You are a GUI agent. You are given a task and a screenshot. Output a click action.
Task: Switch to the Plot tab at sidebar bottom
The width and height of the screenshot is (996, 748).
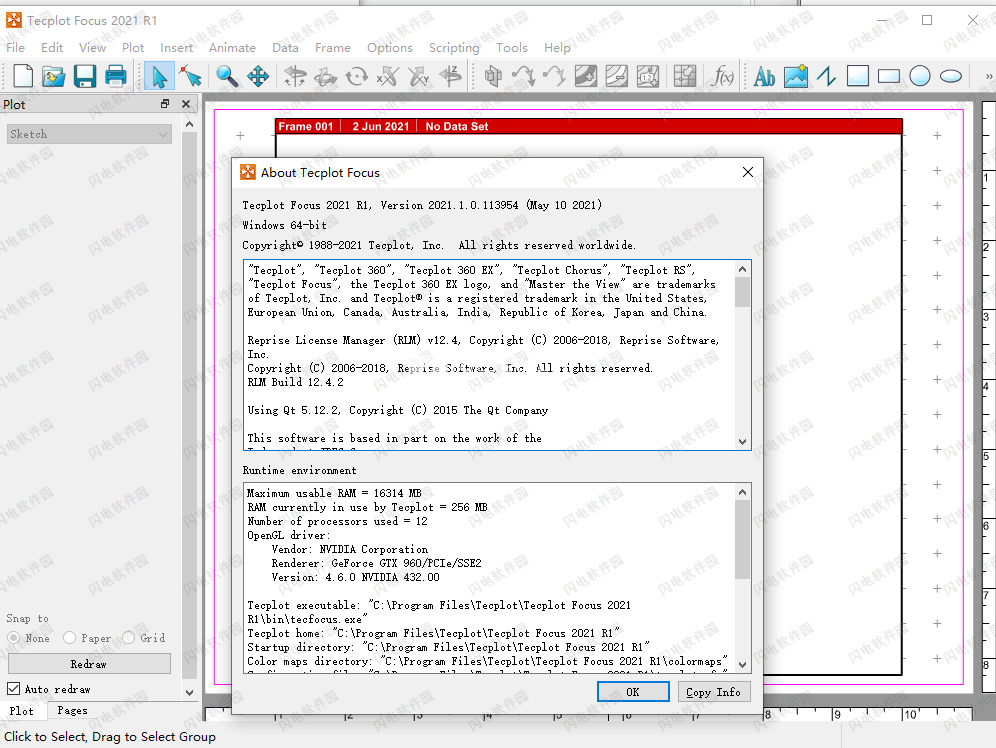pos(22,711)
